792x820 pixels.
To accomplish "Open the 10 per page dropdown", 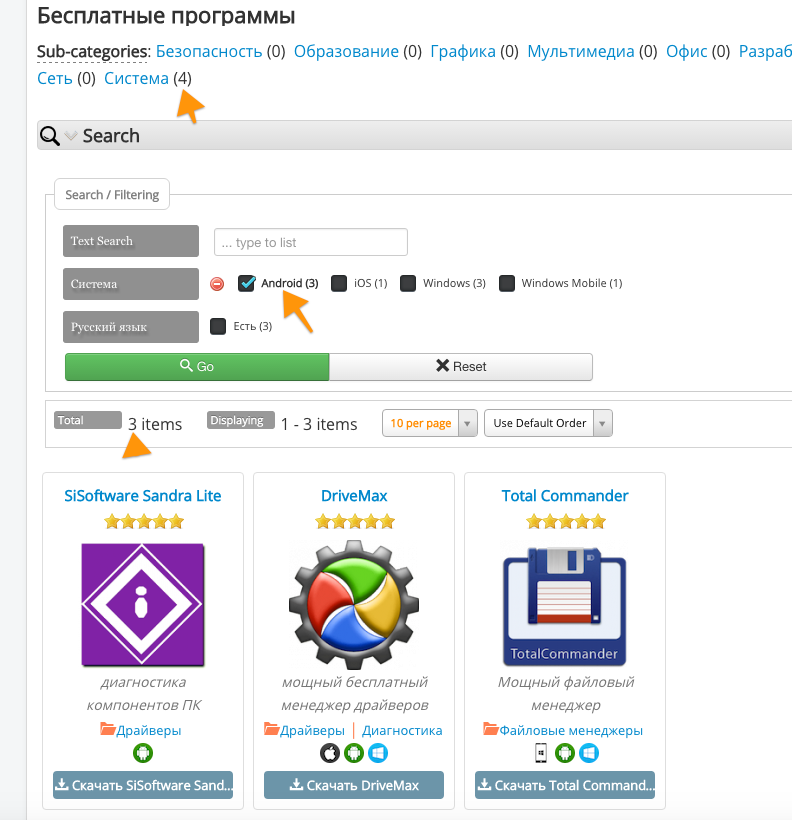I will (429, 423).
